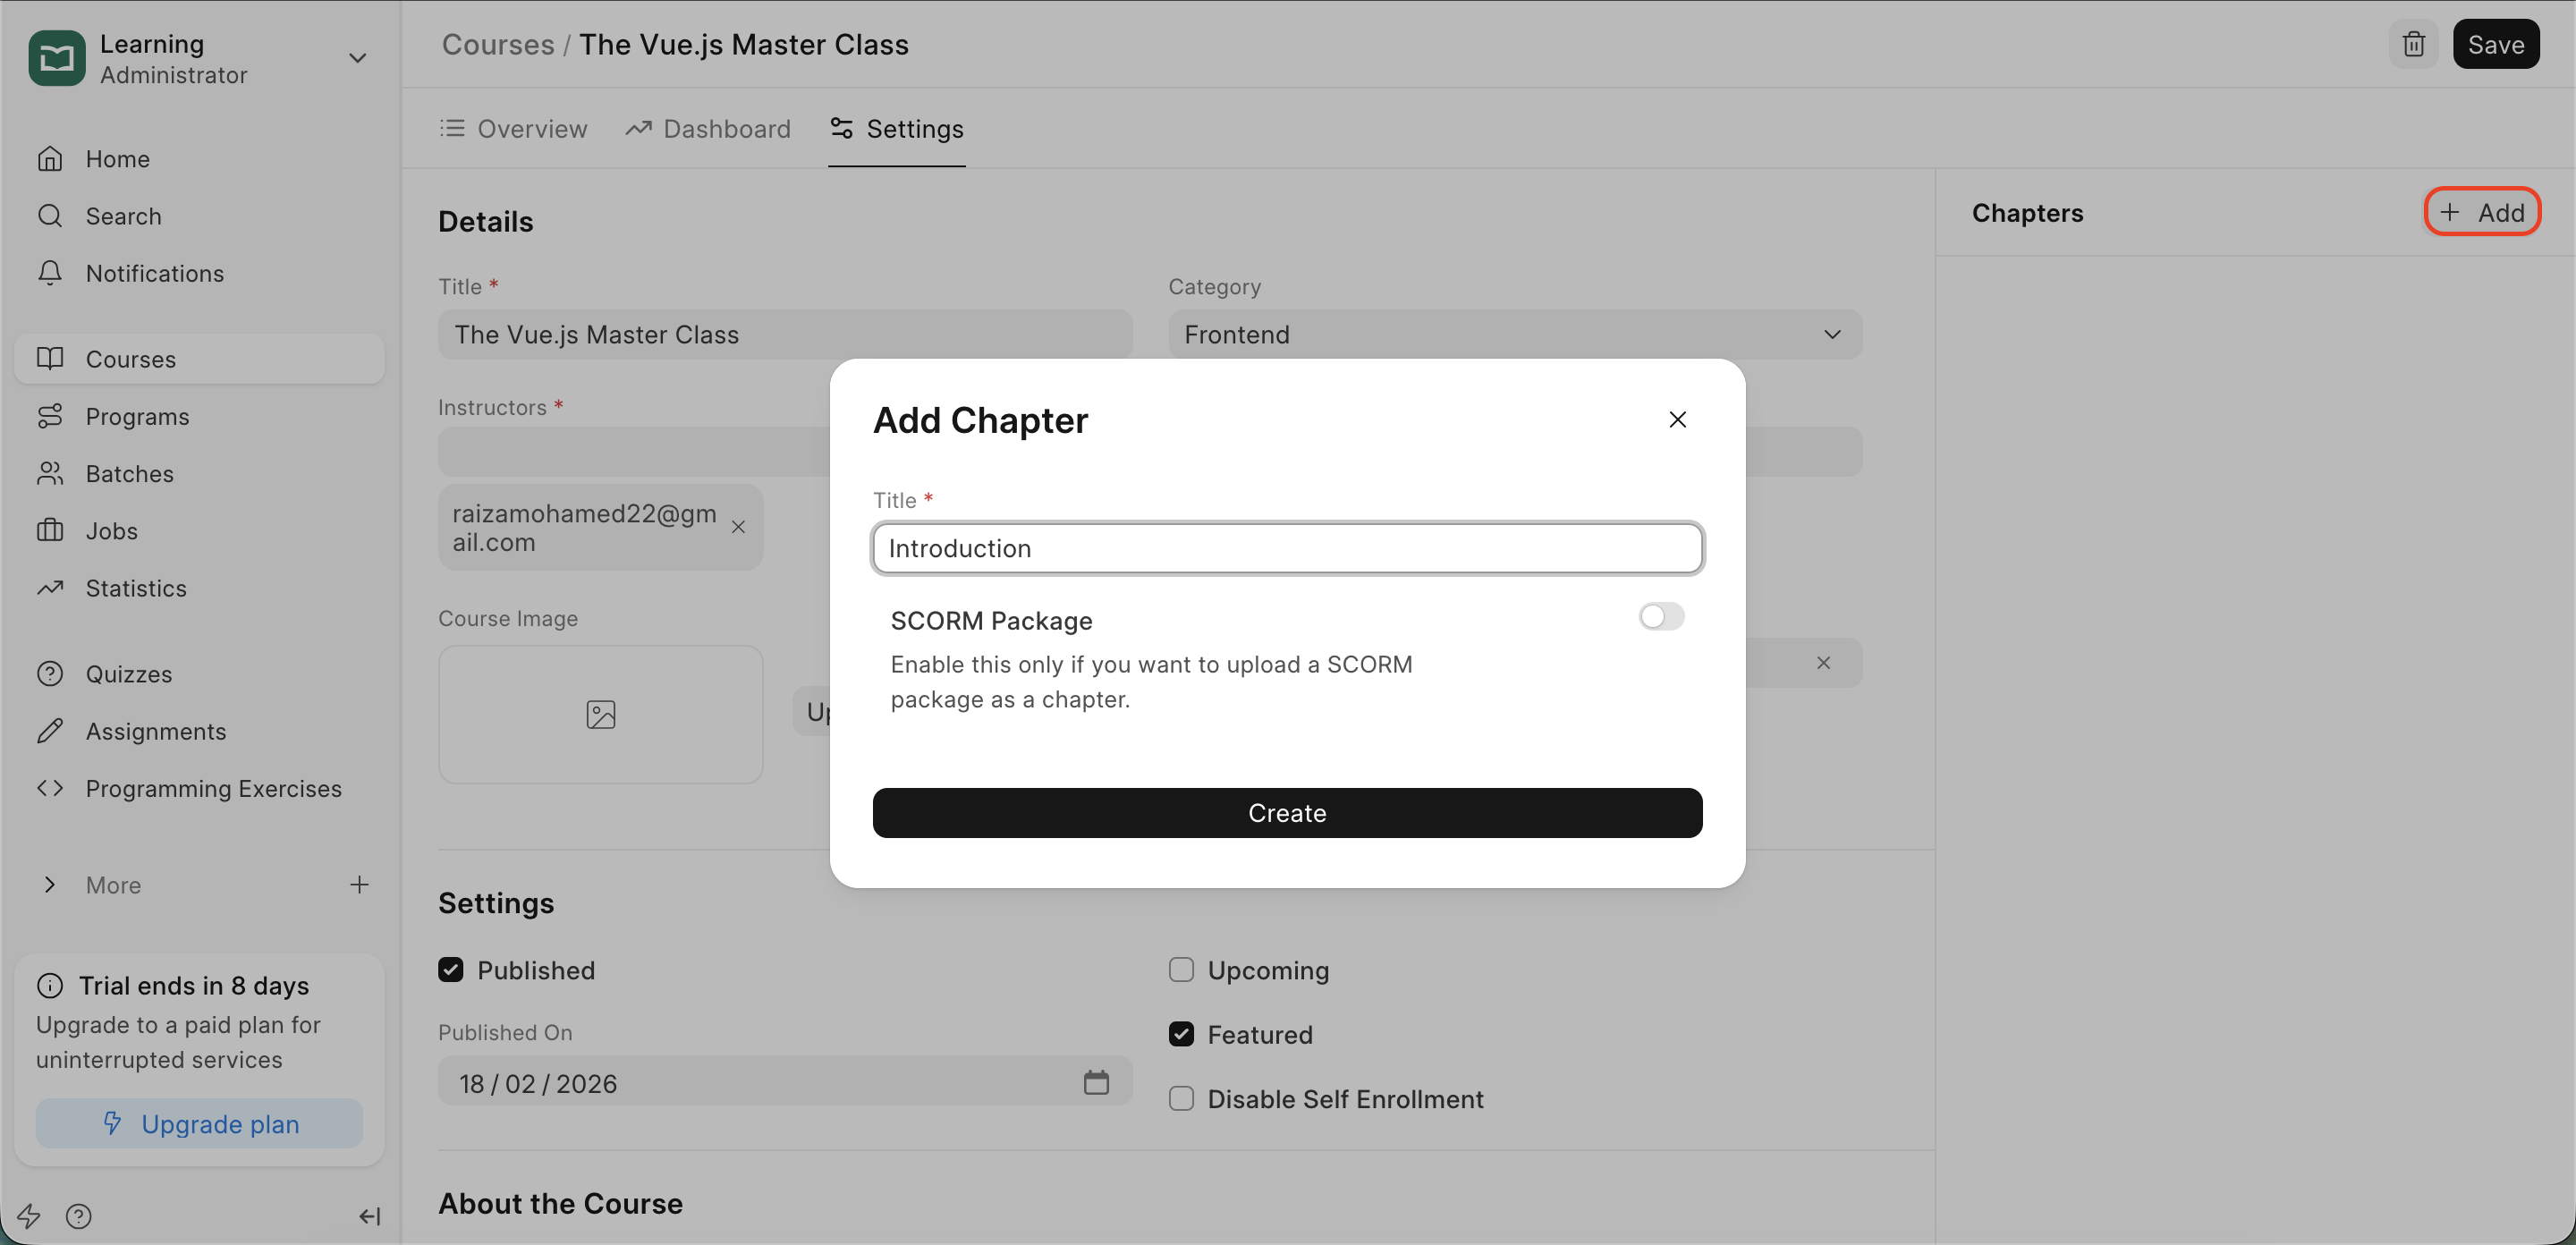
Task: Expand the Learning Administrator workspace chevron
Action: pyautogui.click(x=357, y=58)
